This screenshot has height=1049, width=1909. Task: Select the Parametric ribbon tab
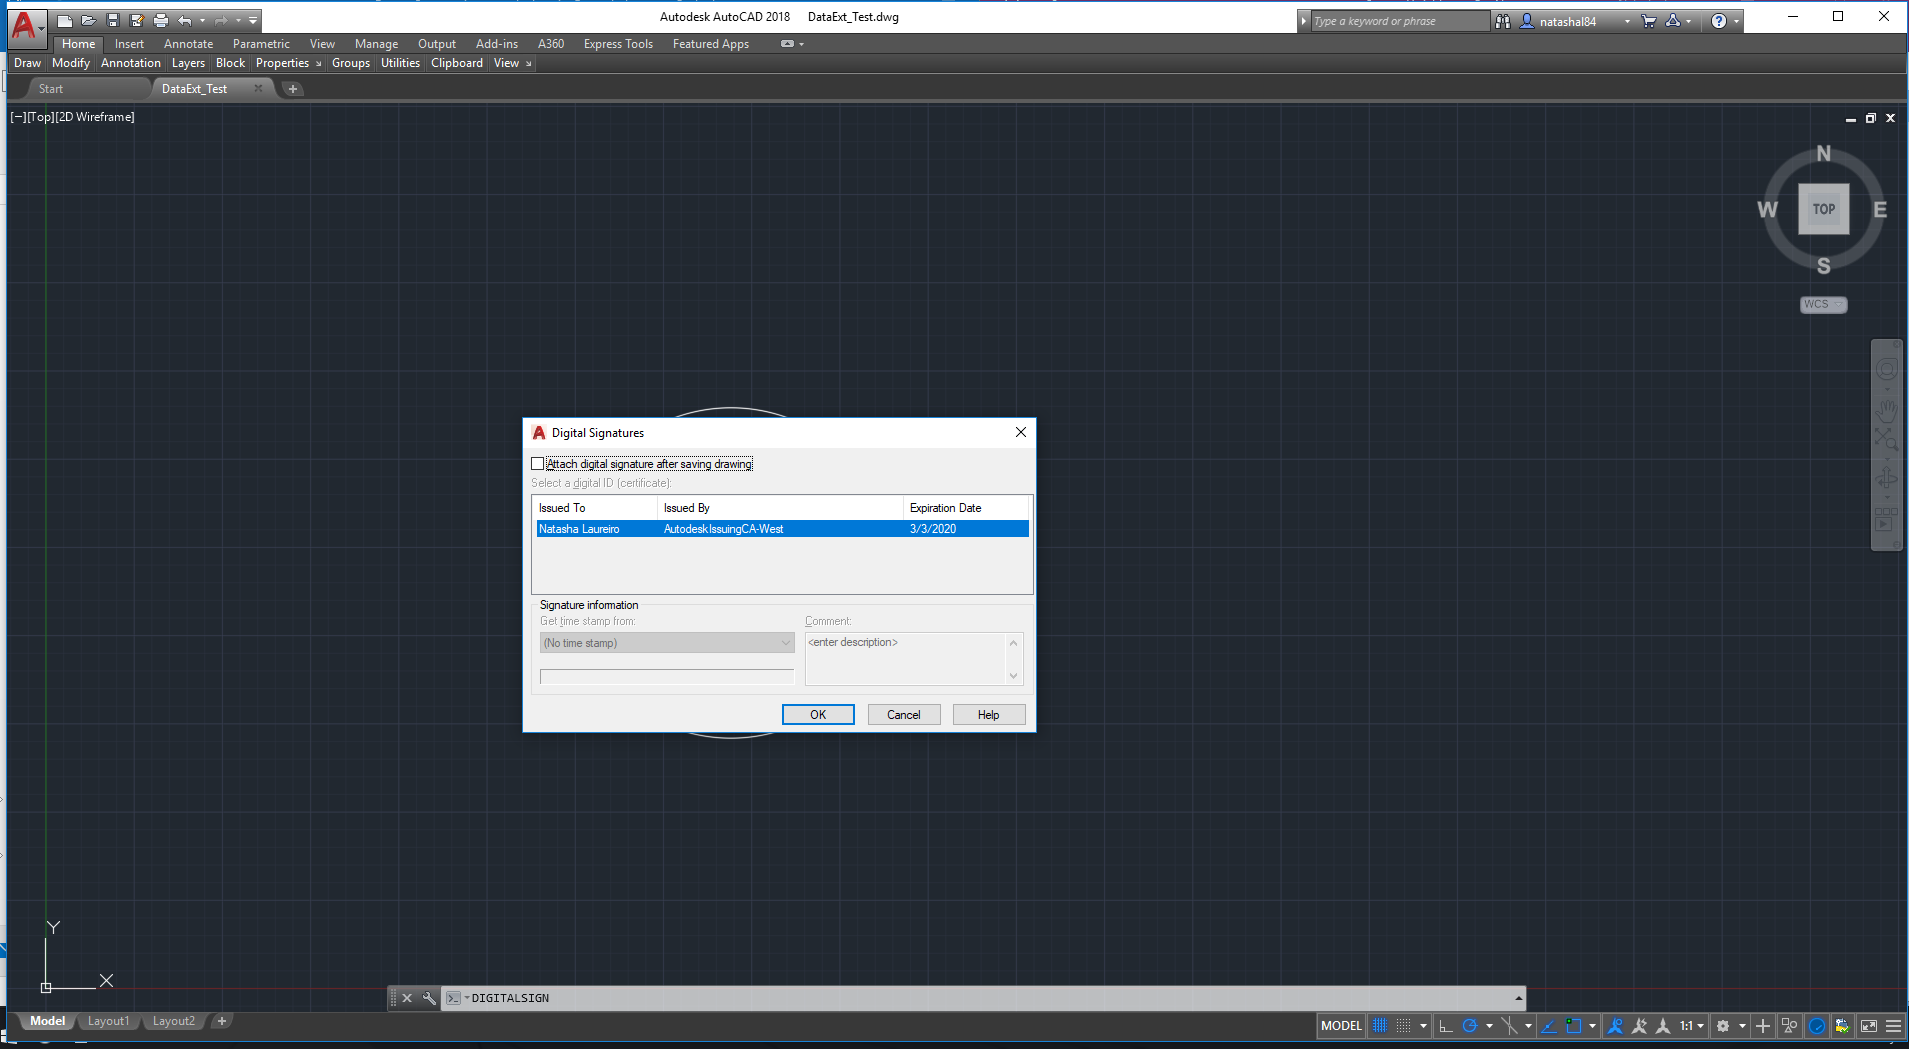click(x=261, y=44)
